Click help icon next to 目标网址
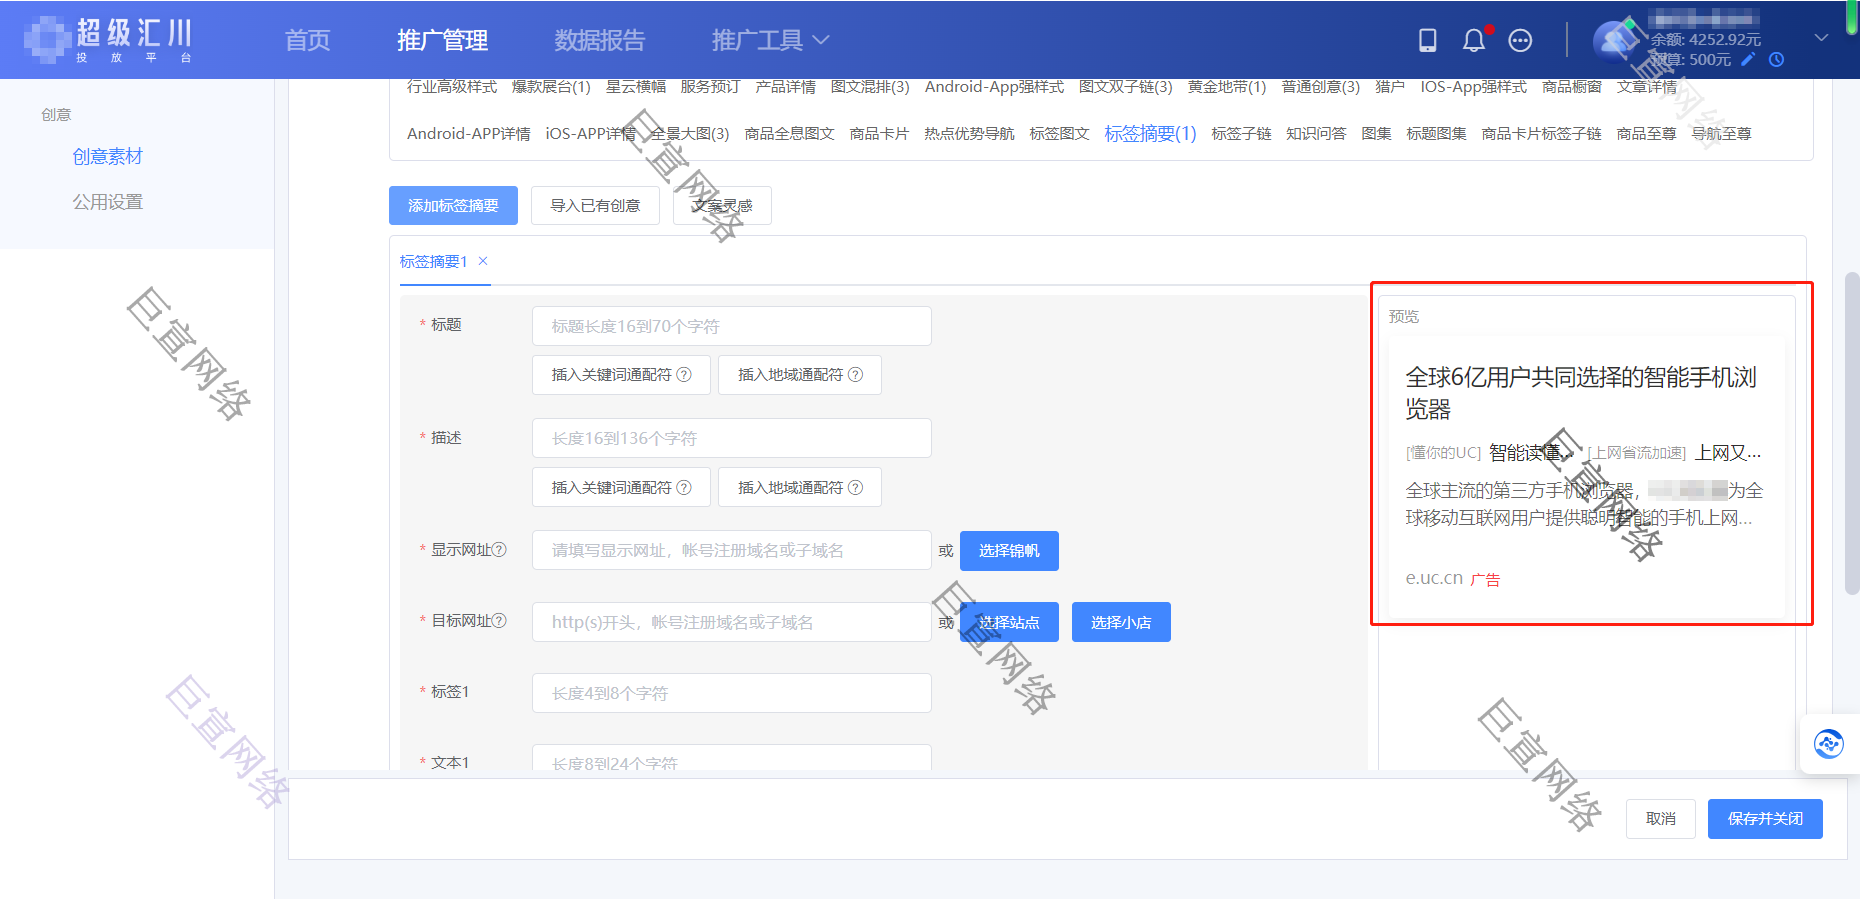Image resolution: width=1860 pixels, height=899 pixels. coord(500,620)
